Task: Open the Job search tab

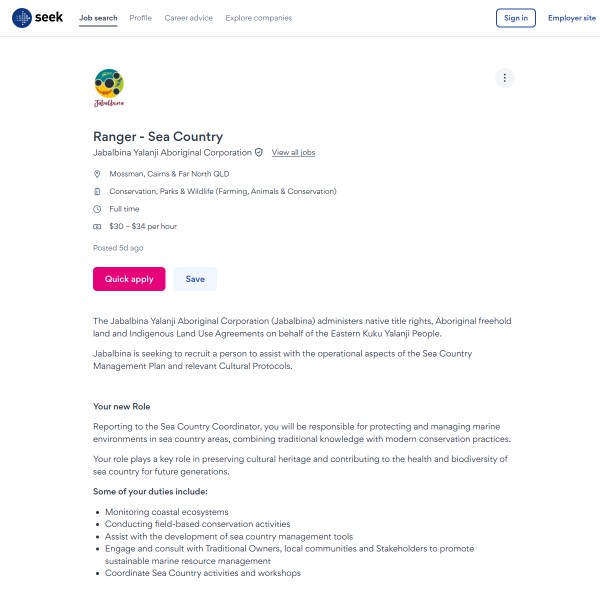Action: coord(98,18)
